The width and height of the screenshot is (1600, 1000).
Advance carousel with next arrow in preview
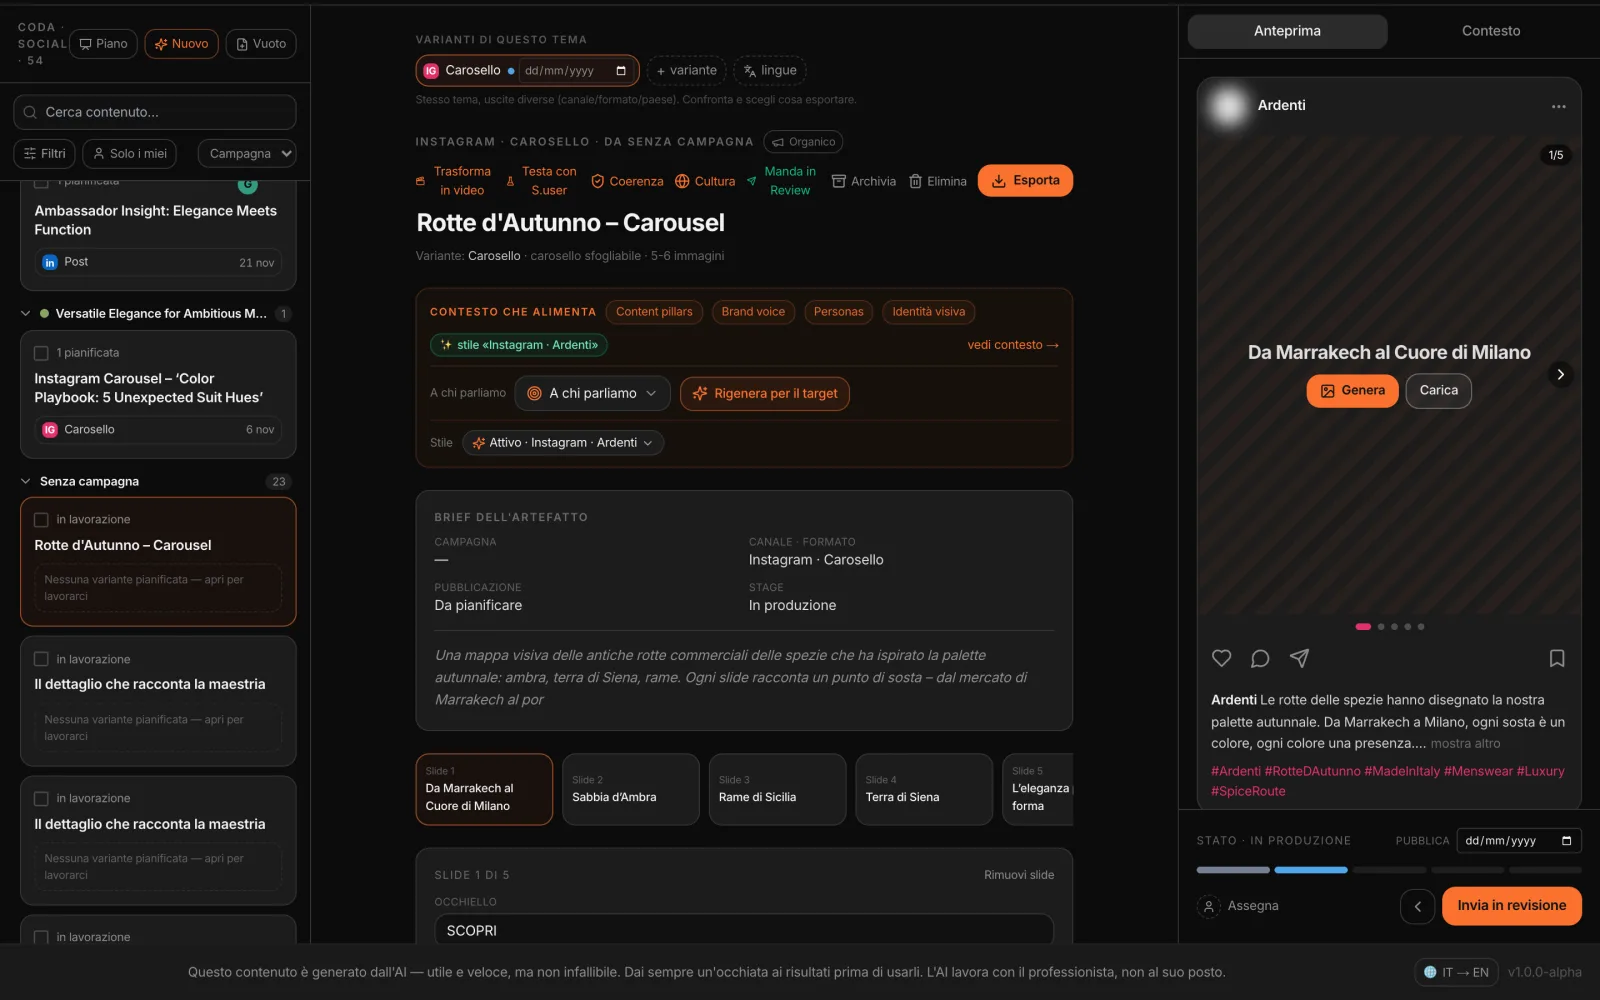coord(1560,374)
